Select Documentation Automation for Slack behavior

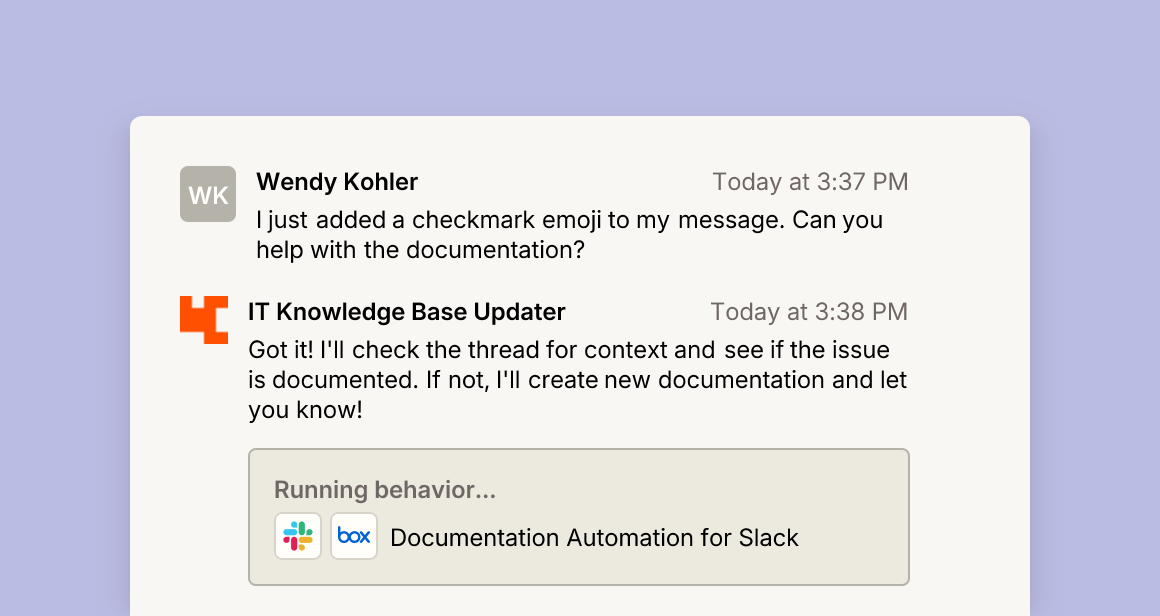pyautogui.click(x=594, y=538)
